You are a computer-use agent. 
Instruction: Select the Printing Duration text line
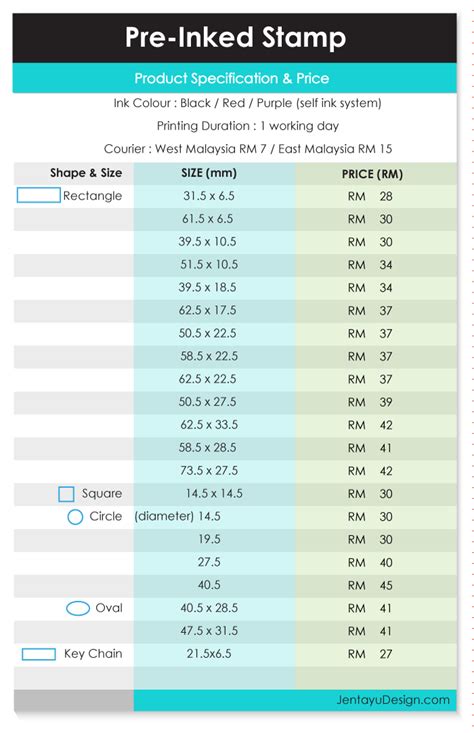click(248, 126)
